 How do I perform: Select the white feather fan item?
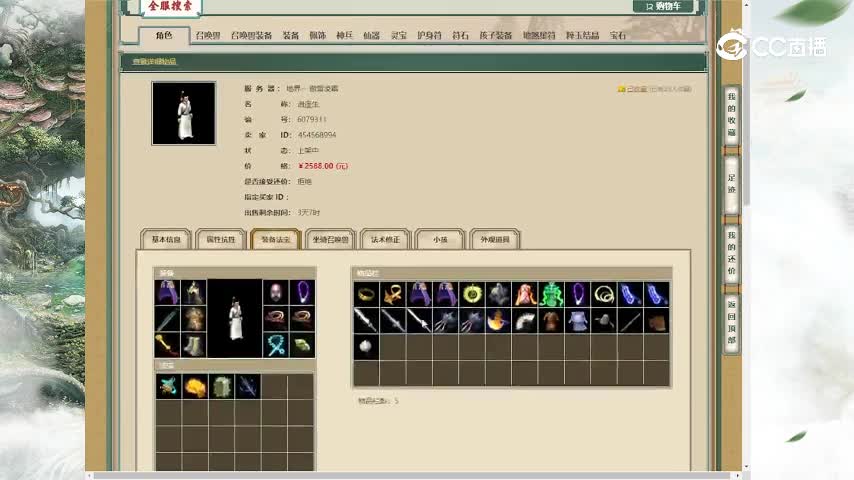(x=525, y=321)
